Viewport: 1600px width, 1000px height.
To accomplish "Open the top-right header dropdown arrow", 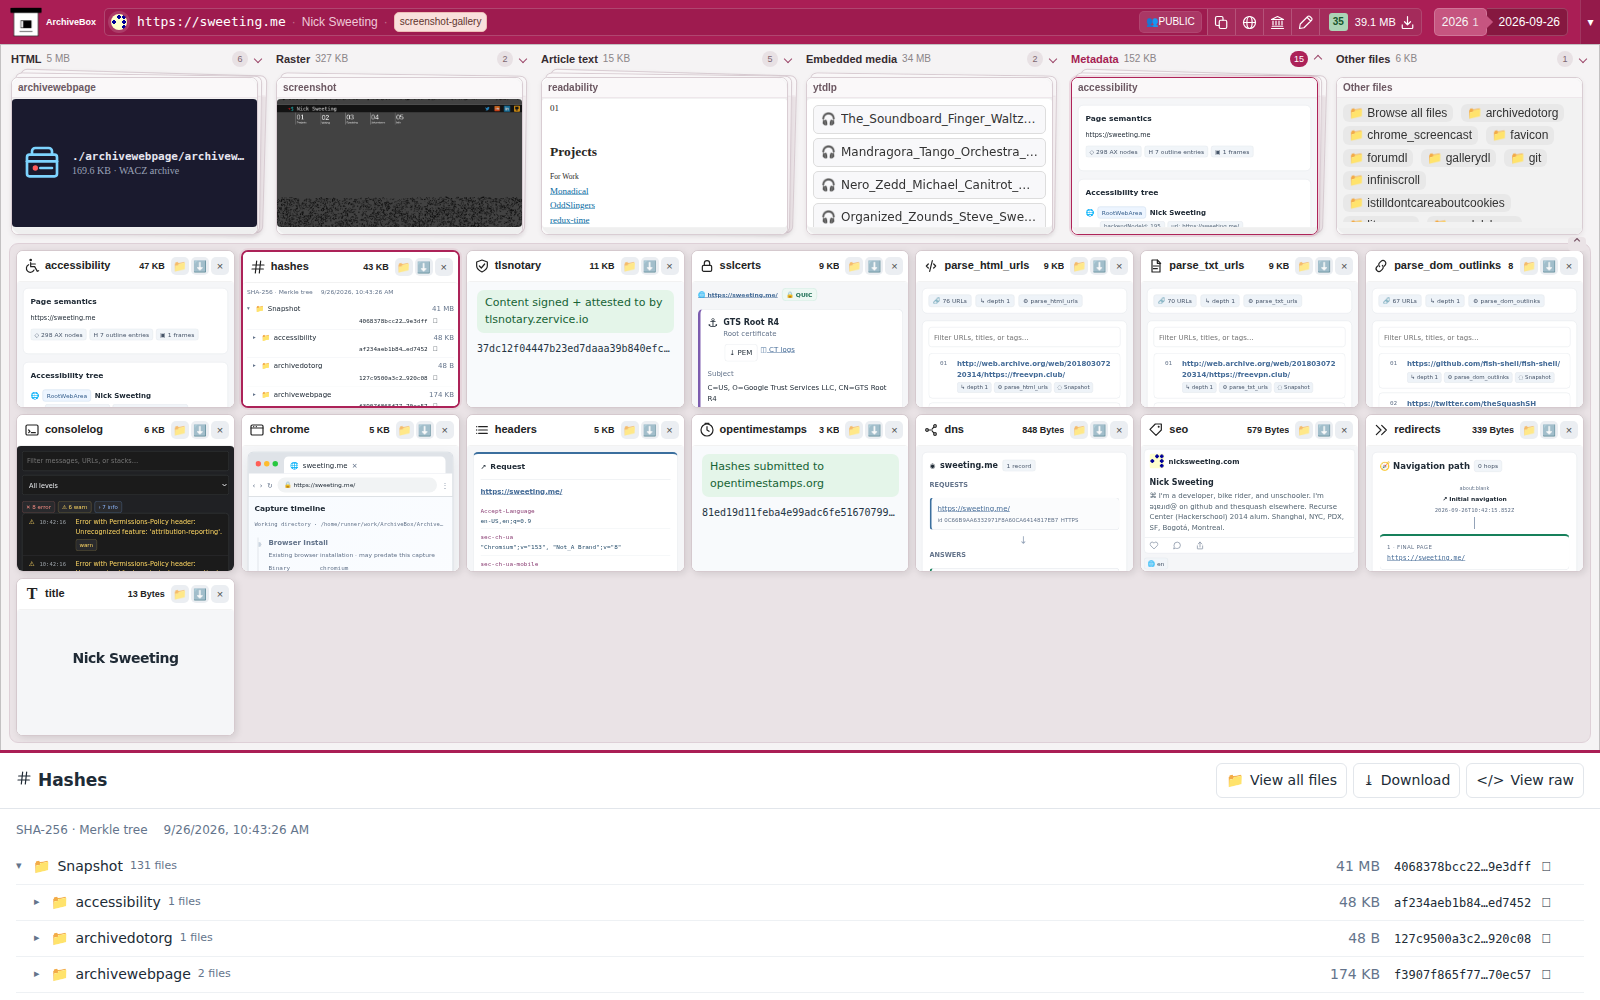I will point(1590,22).
